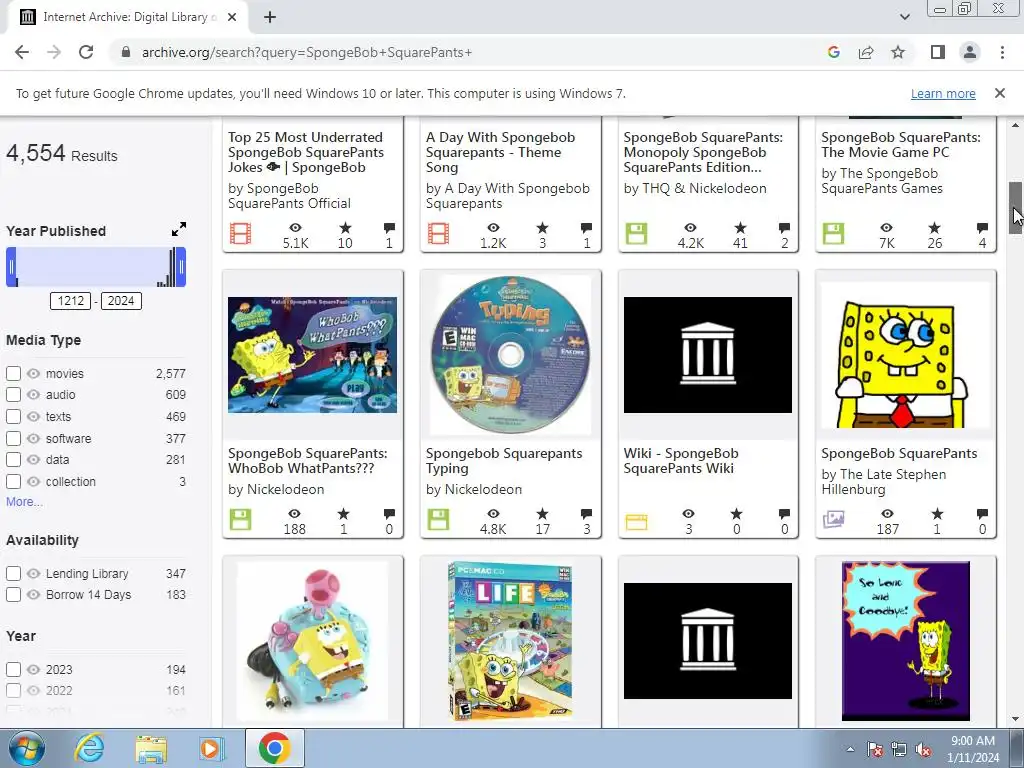Click web icon on SpongeBob Wiki card

pos(636,522)
